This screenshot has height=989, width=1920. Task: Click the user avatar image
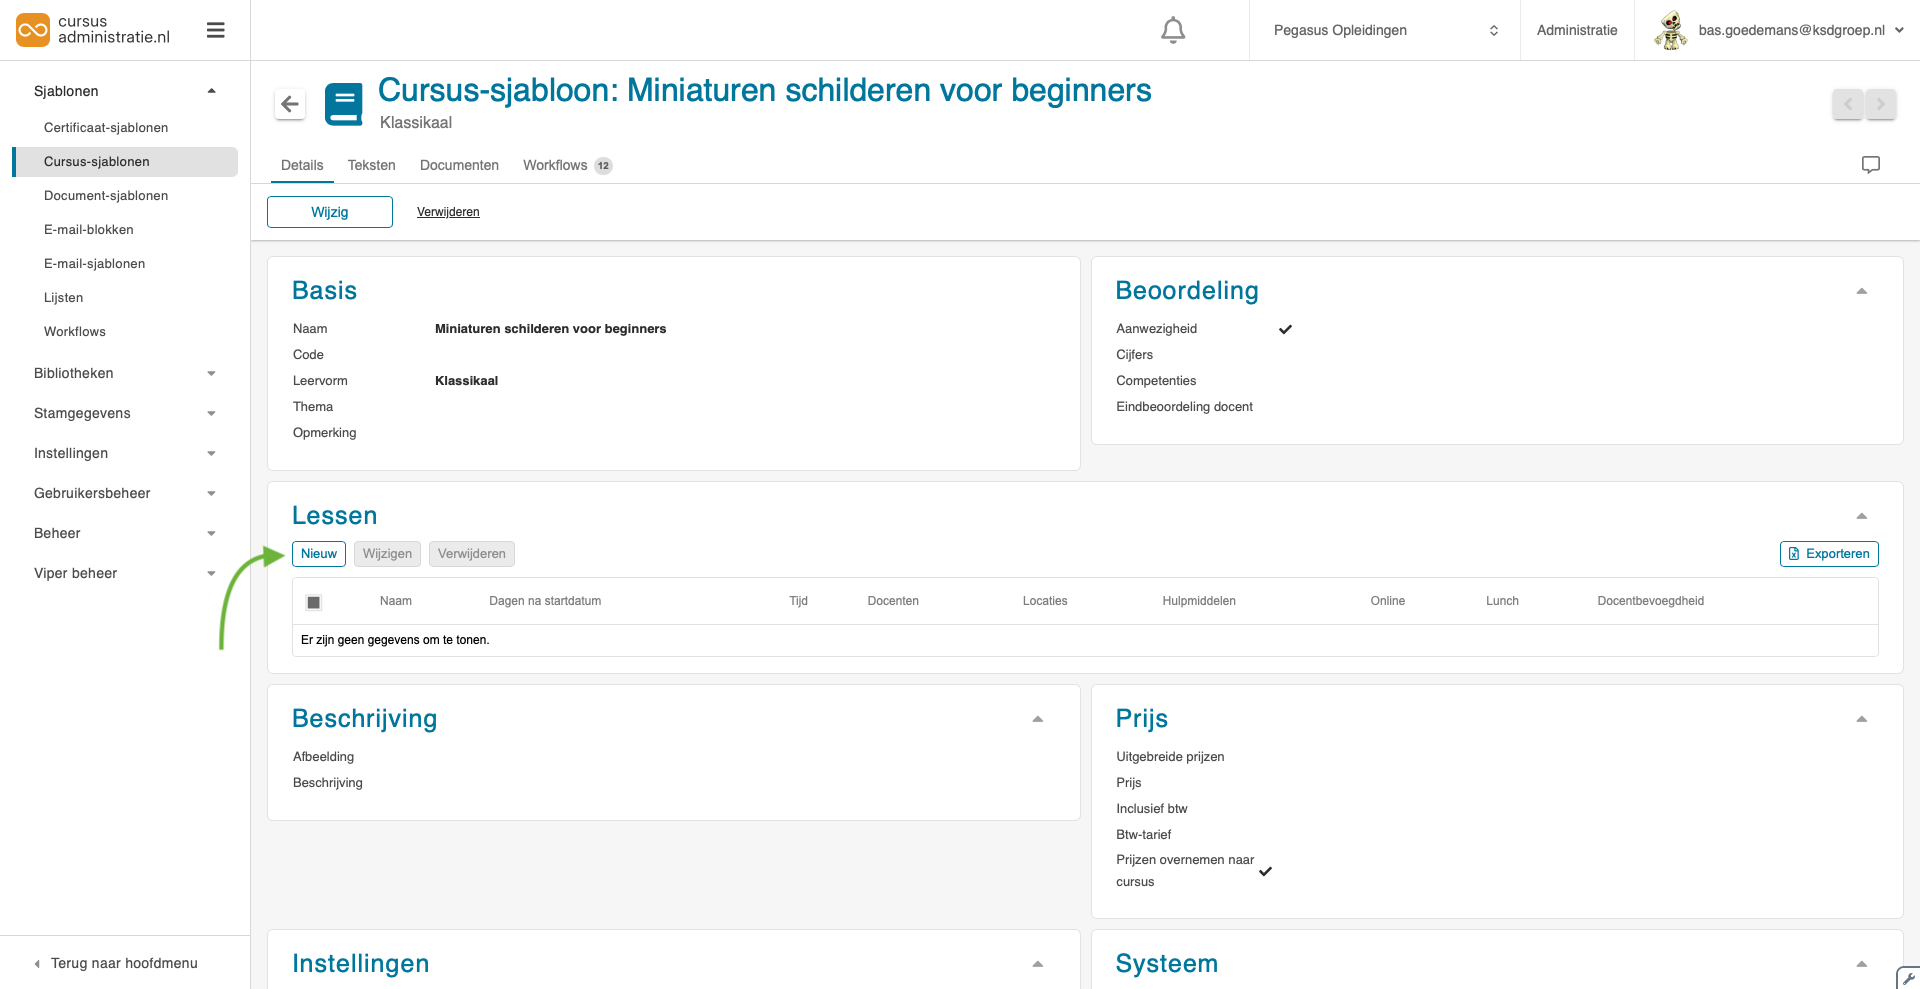coord(1670,30)
